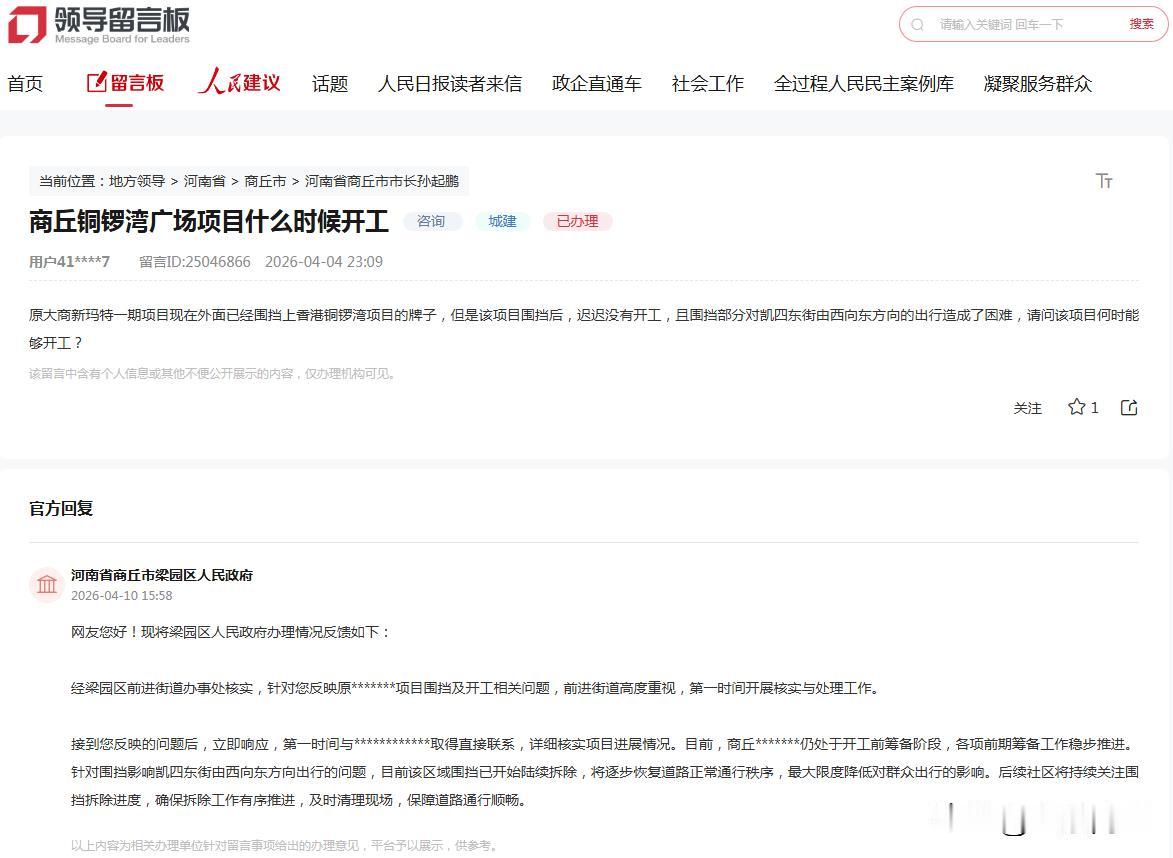Click the Tt font size icon
Viewport: 1173px width, 858px height.
point(1104,181)
